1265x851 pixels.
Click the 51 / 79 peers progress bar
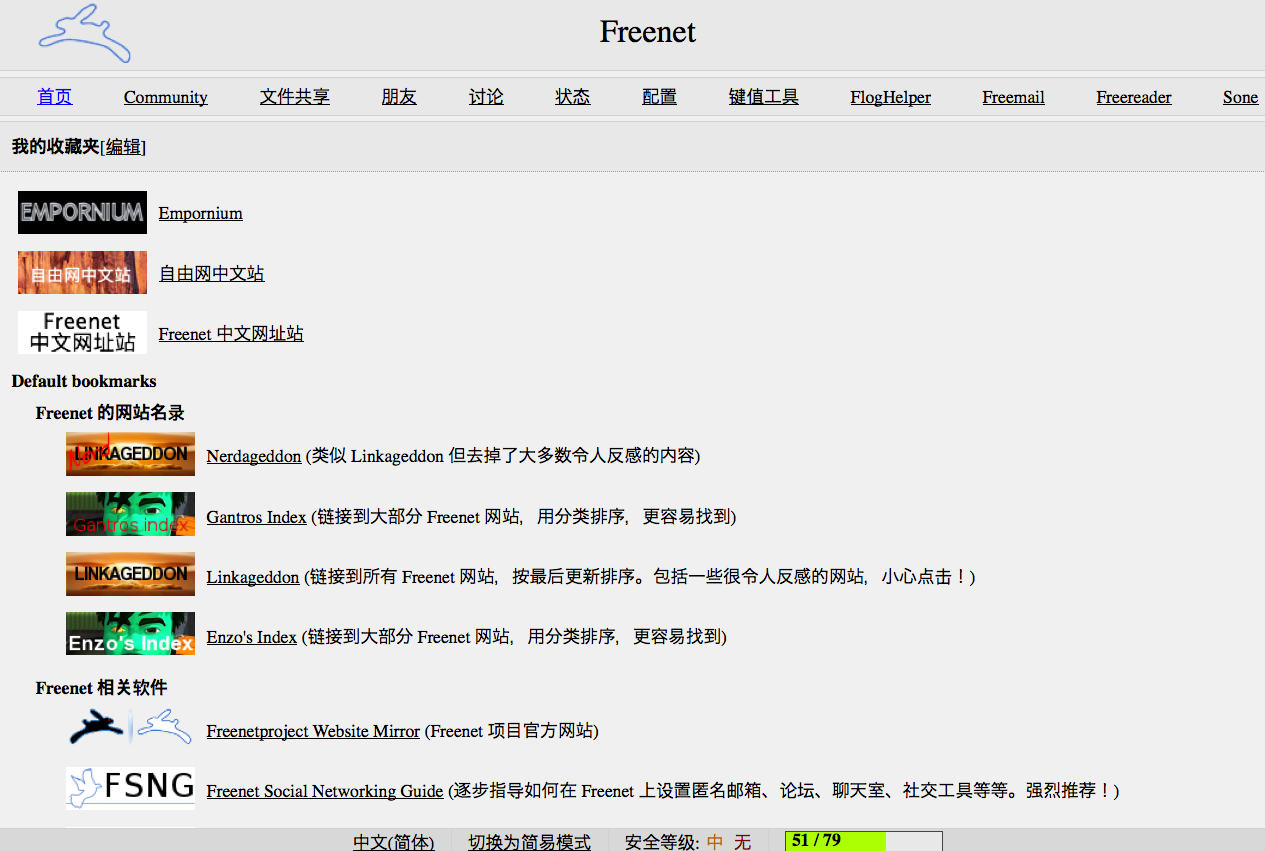point(864,841)
